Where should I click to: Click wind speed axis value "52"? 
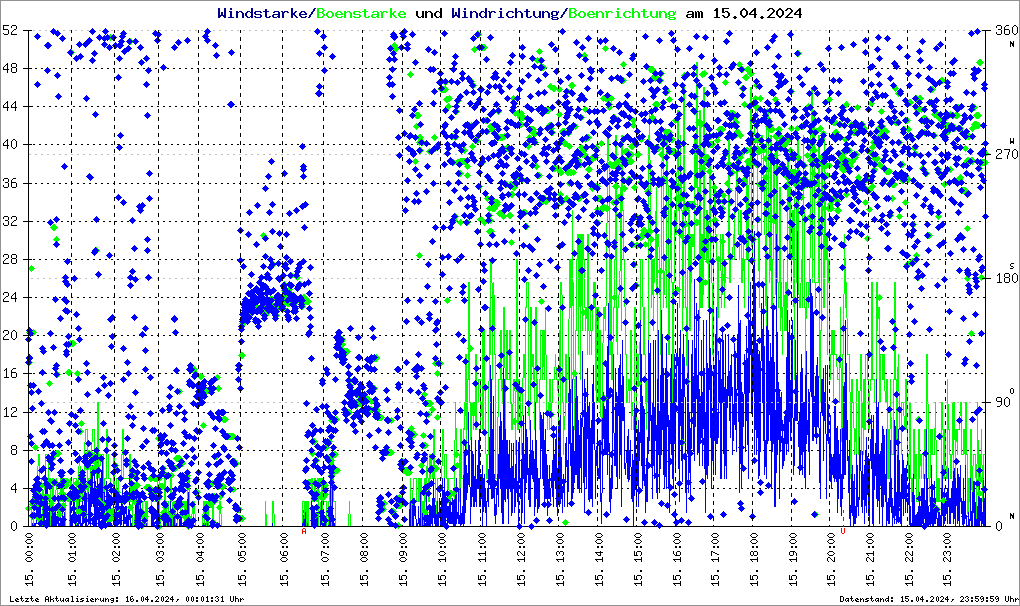9,30
